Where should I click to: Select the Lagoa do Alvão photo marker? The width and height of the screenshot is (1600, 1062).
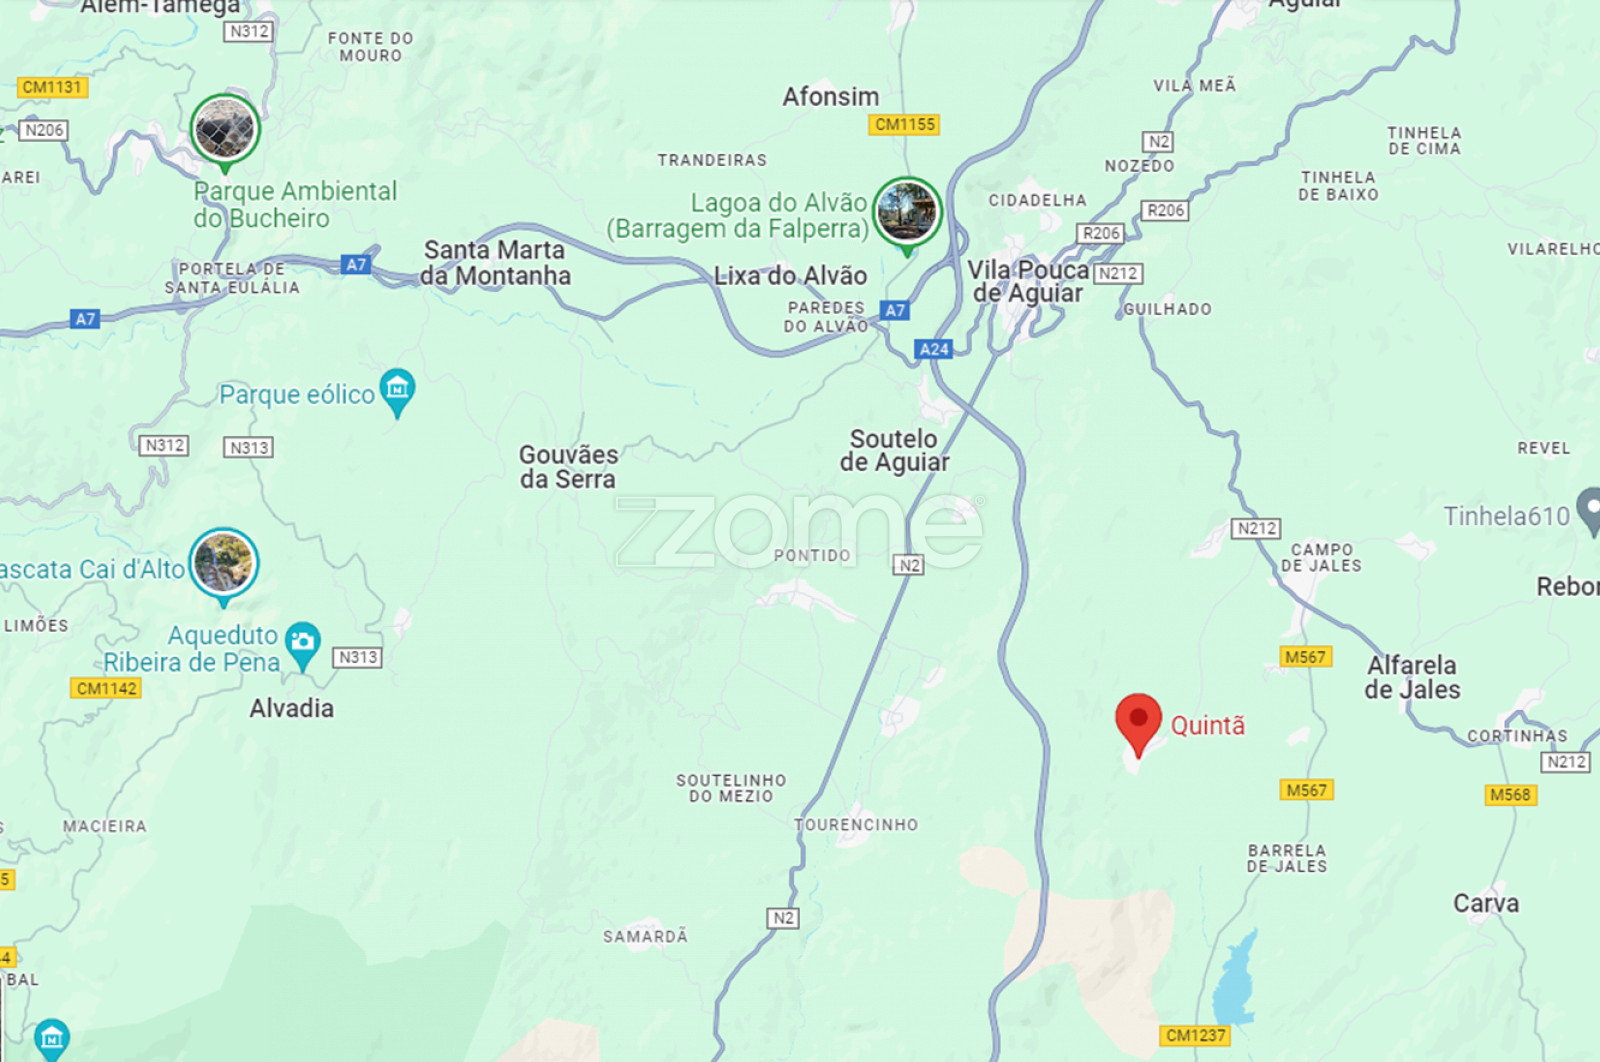tap(907, 214)
